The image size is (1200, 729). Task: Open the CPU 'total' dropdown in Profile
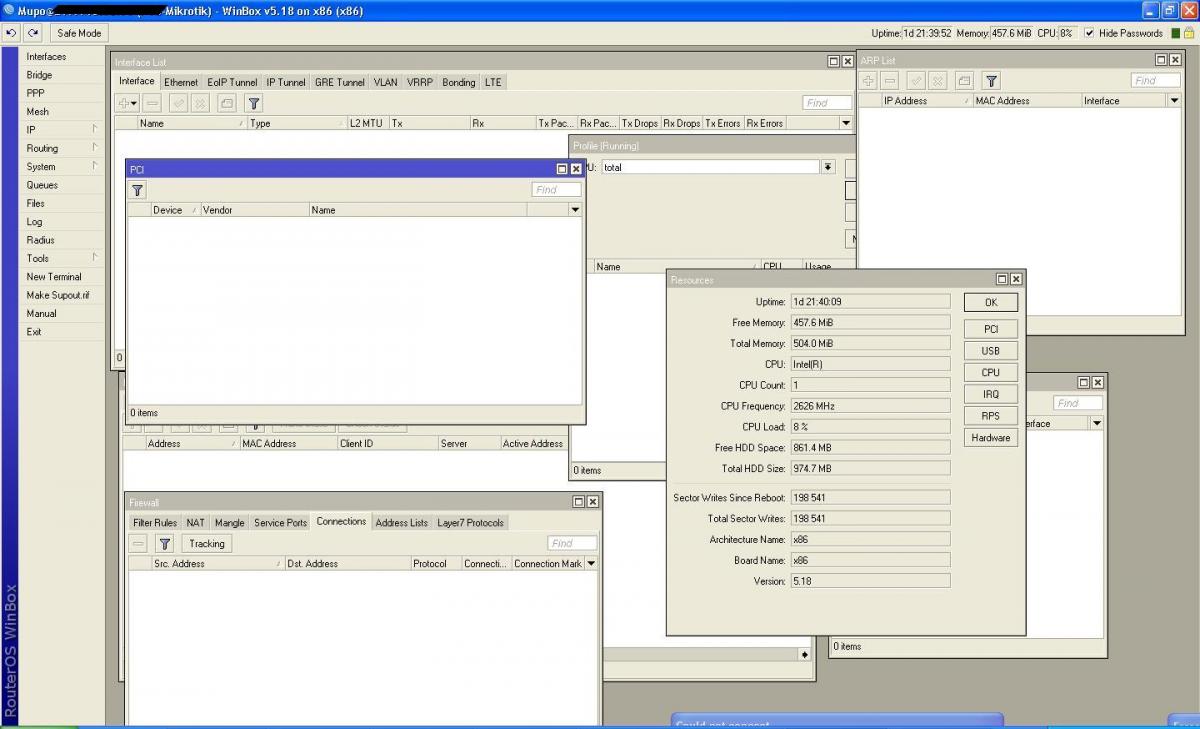pos(828,167)
